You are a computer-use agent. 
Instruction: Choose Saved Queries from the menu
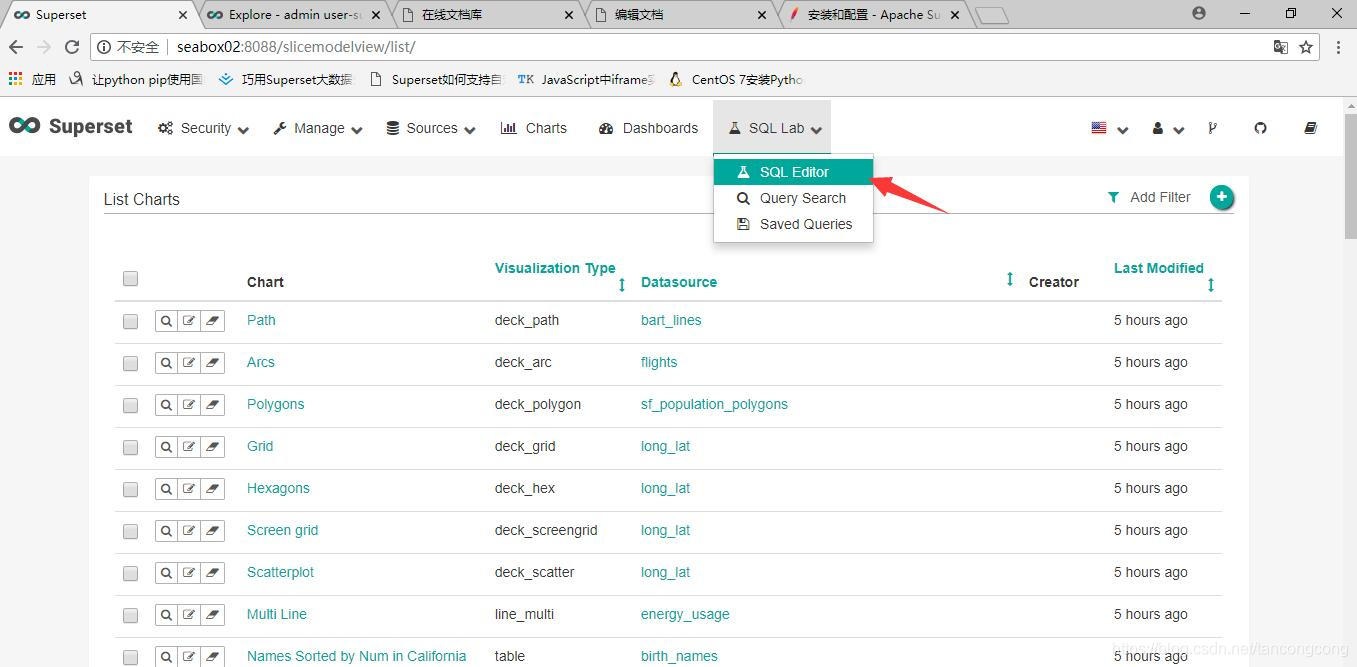(x=793, y=224)
